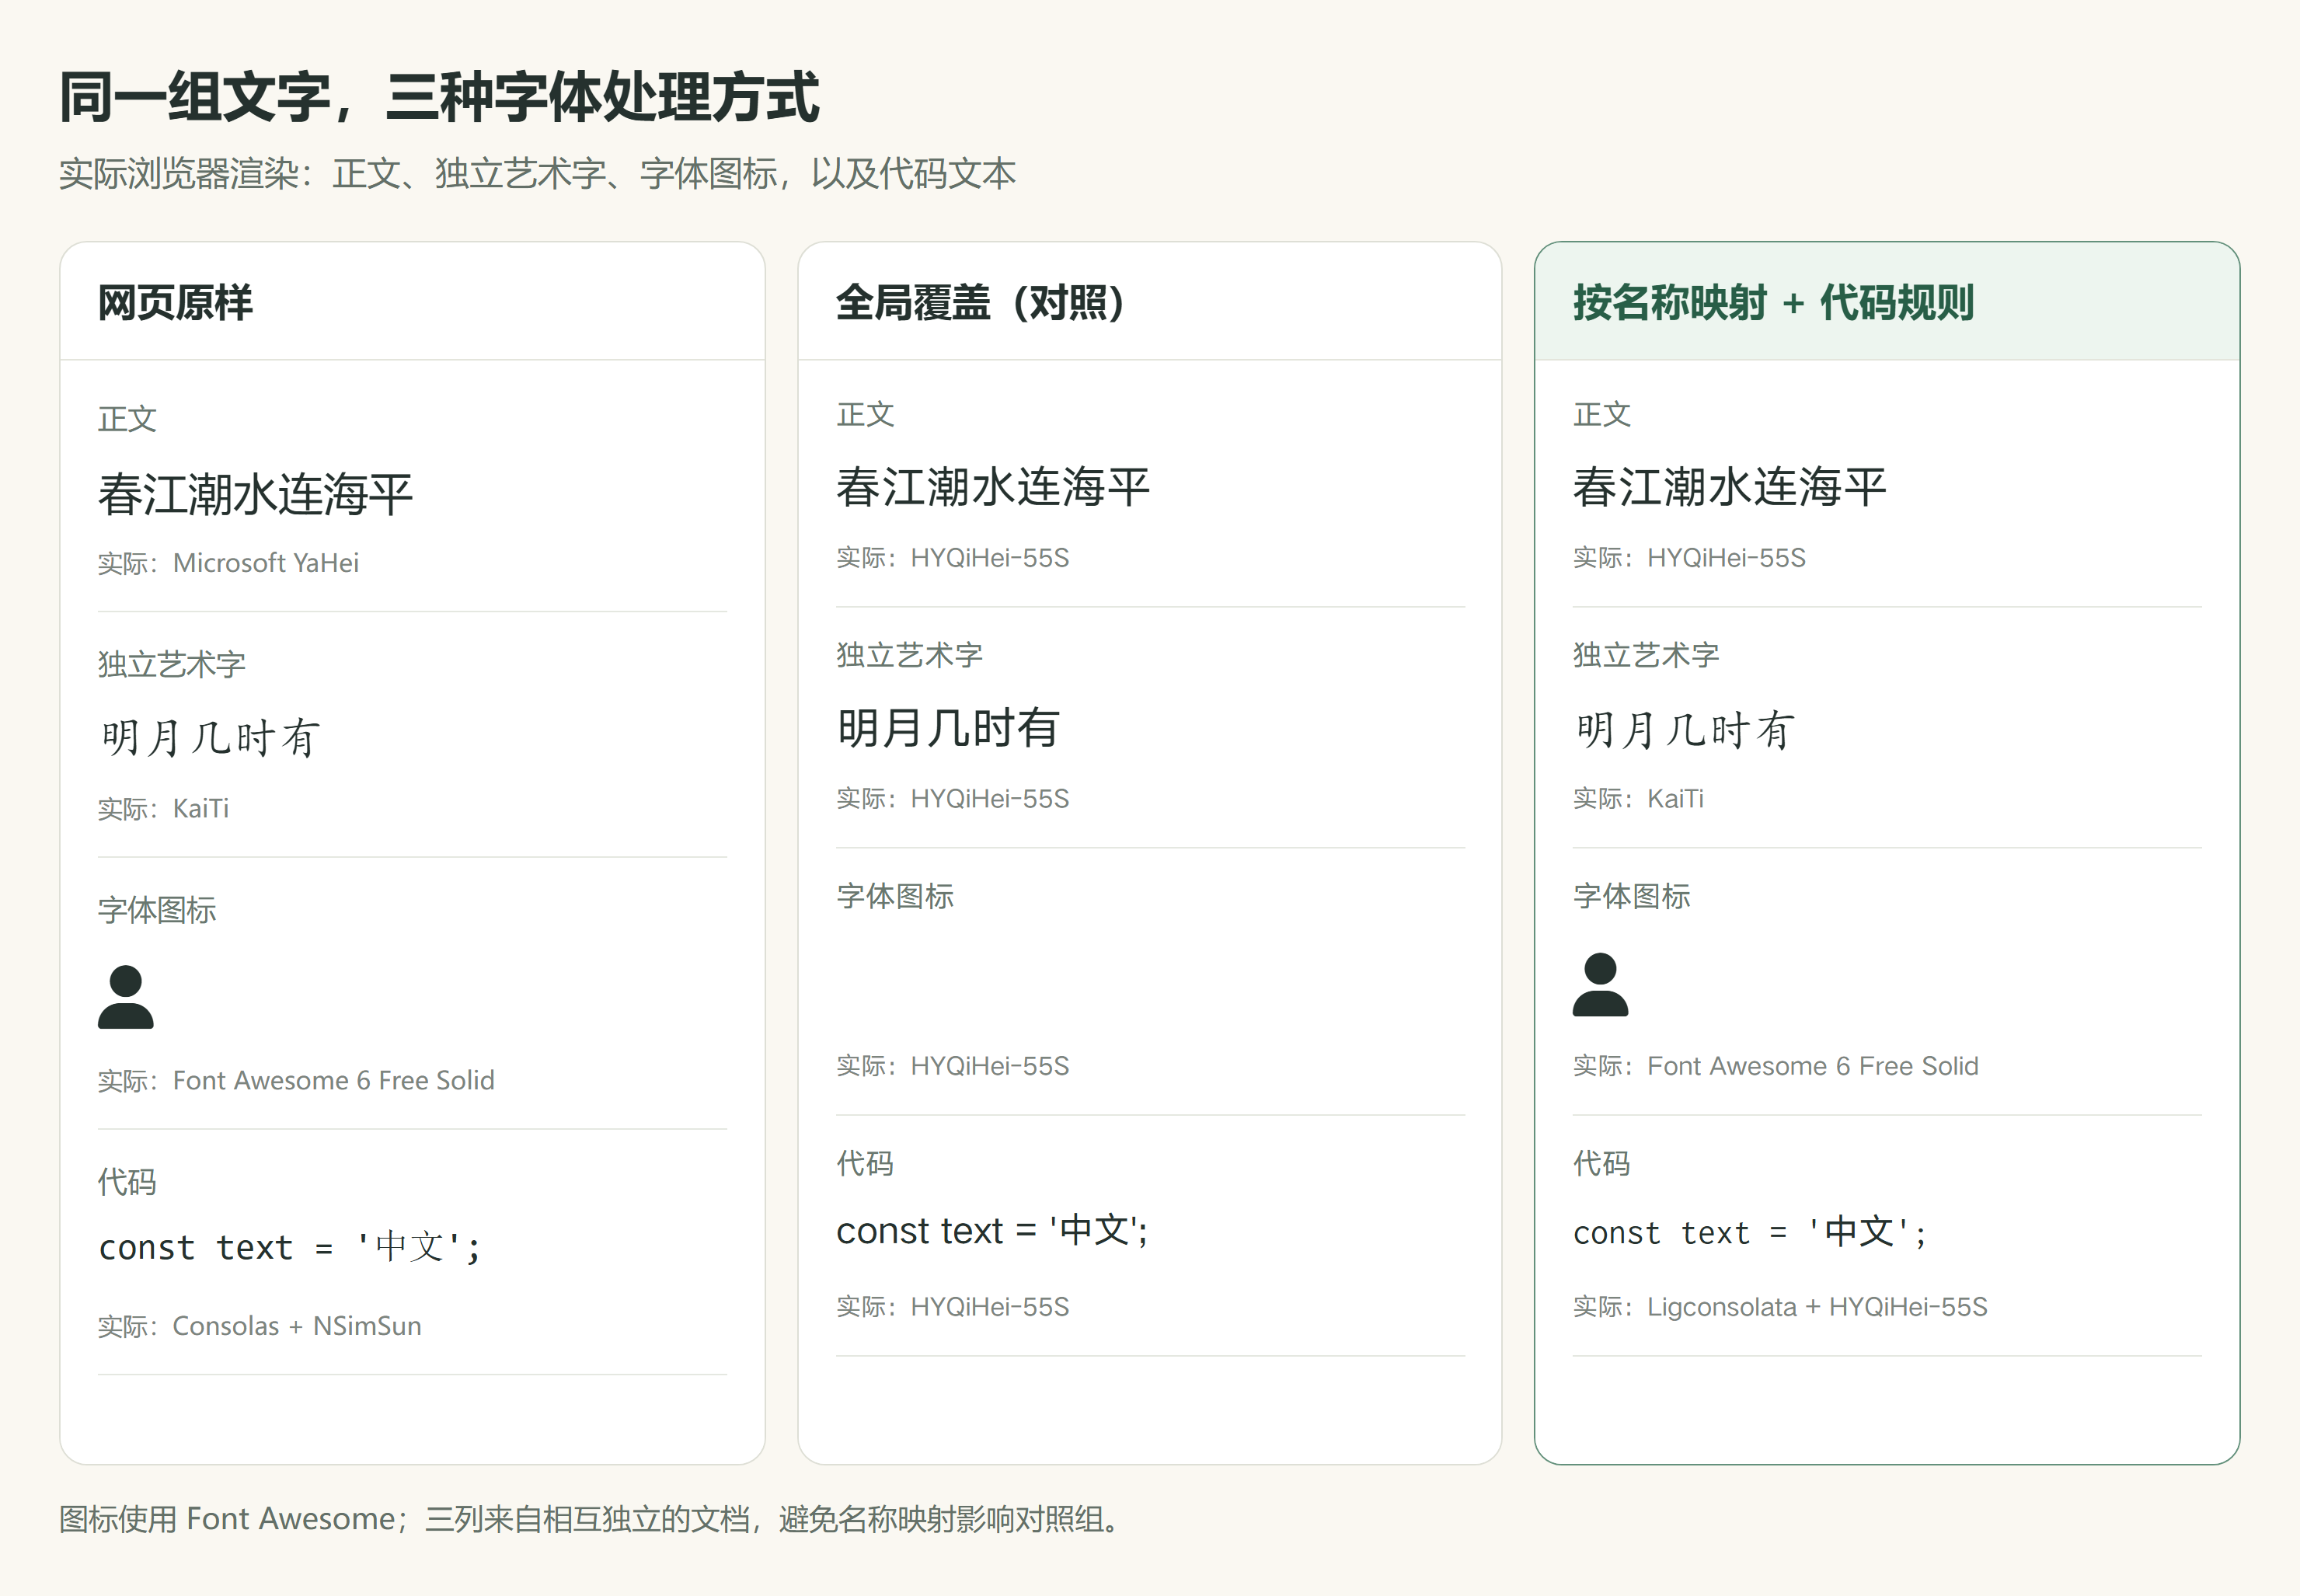Click the 网页原样 card title

pos(175,303)
